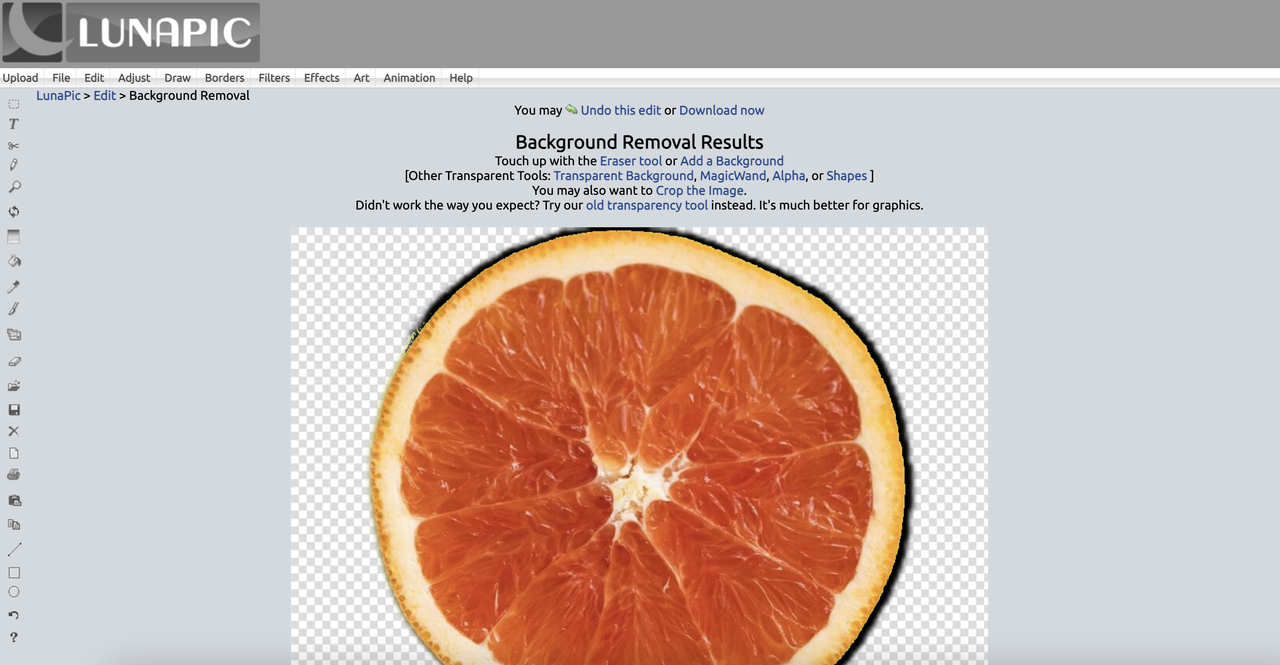This screenshot has width=1280, height=665.
Task: Click the open folder icon
Action: (x=14, y=386)
